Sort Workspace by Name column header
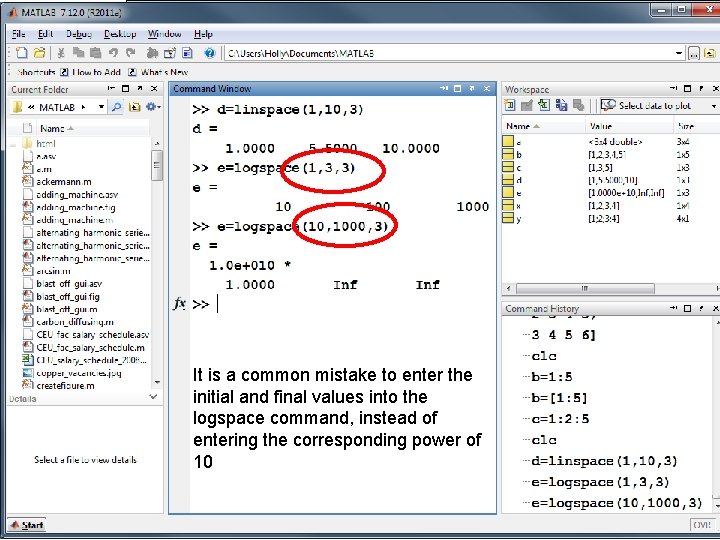 [x=544, y=126]
